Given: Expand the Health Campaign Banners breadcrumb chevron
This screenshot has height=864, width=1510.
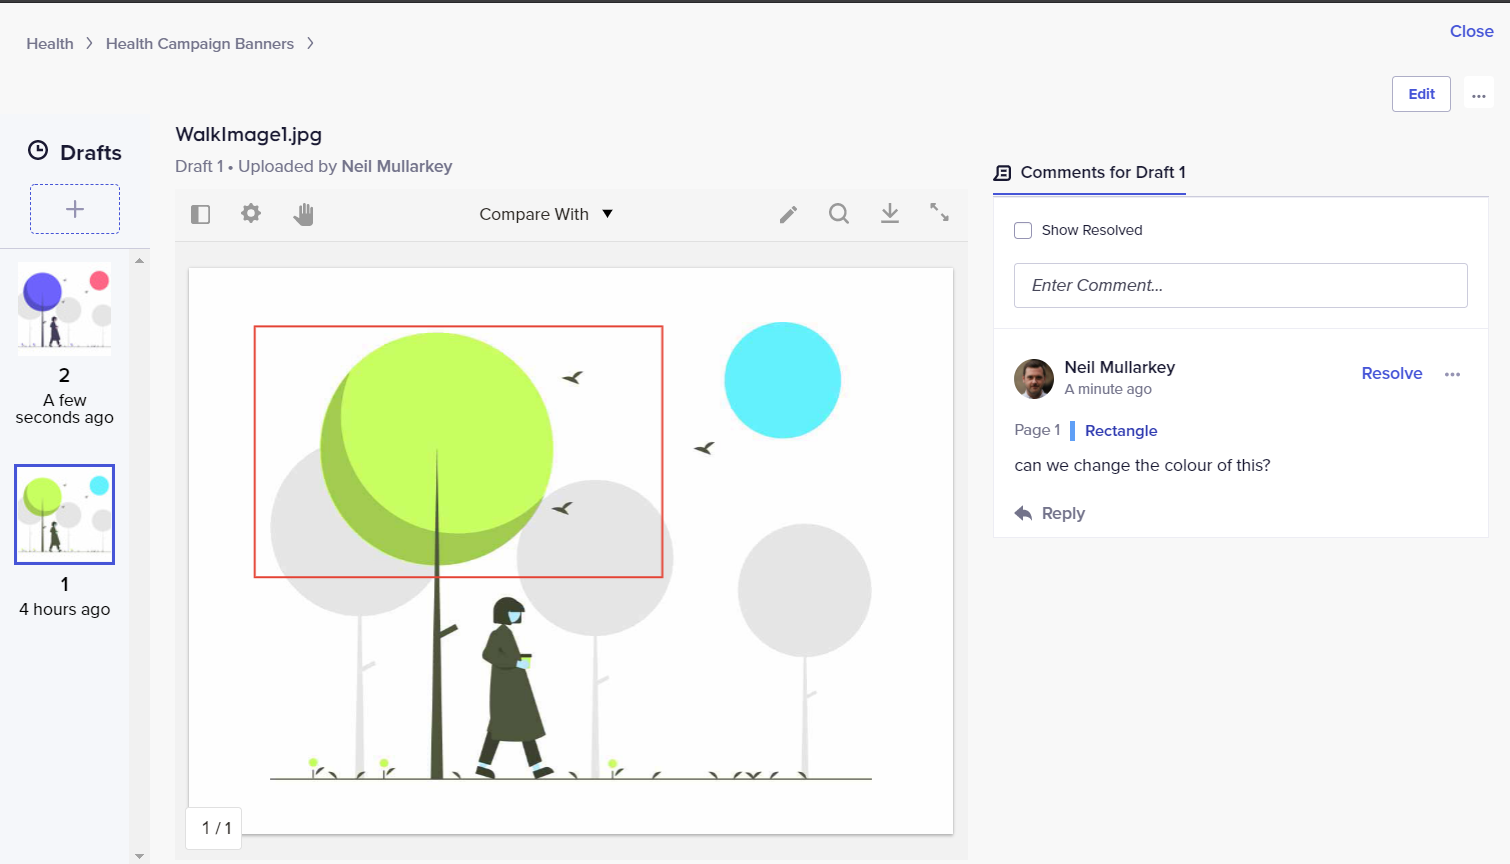Looking at the screenshot, I should coord(310,44).
